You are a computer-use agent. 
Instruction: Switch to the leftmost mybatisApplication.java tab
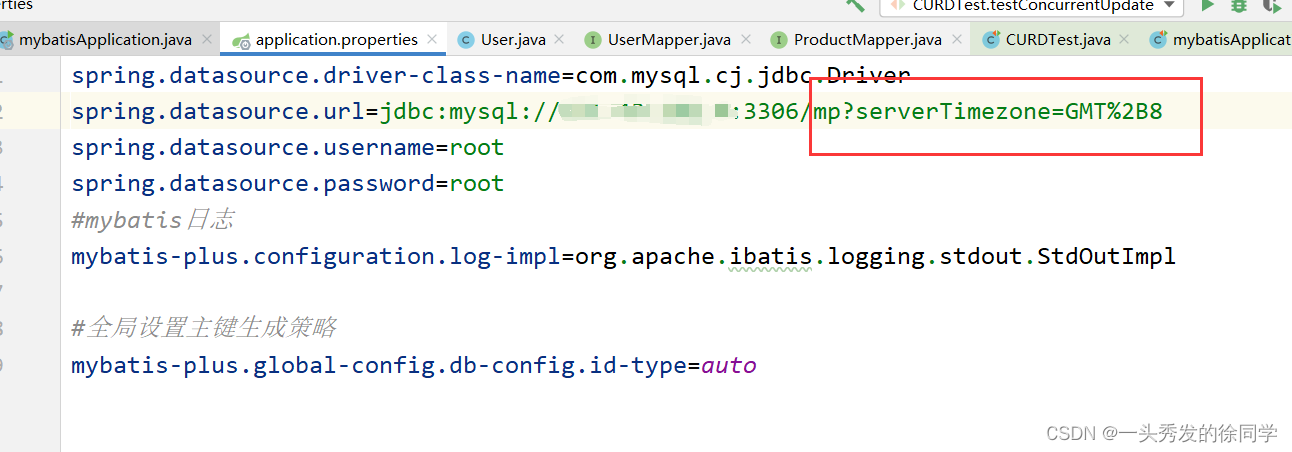(106, 40)
